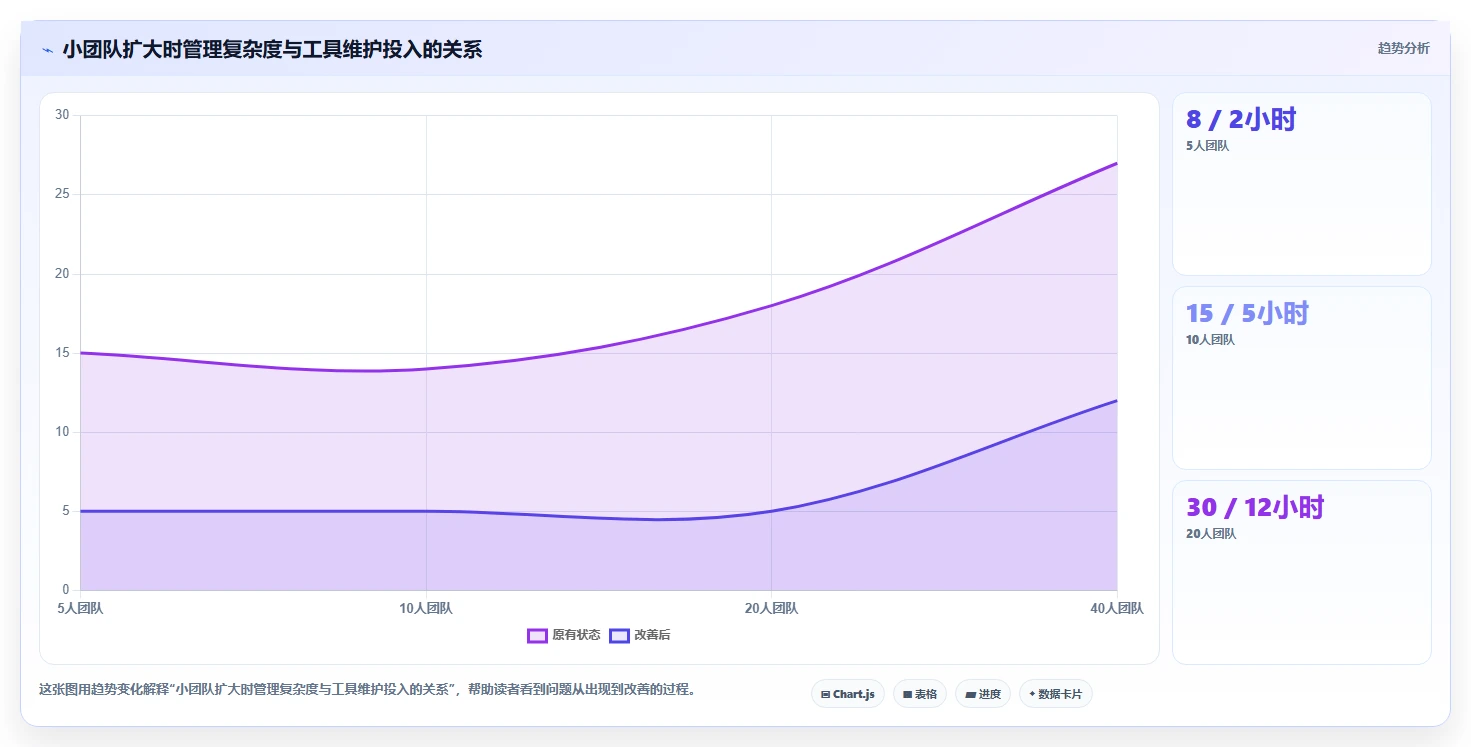
Task: Click the purple line point at 10人团队
Action: [426, 368]
